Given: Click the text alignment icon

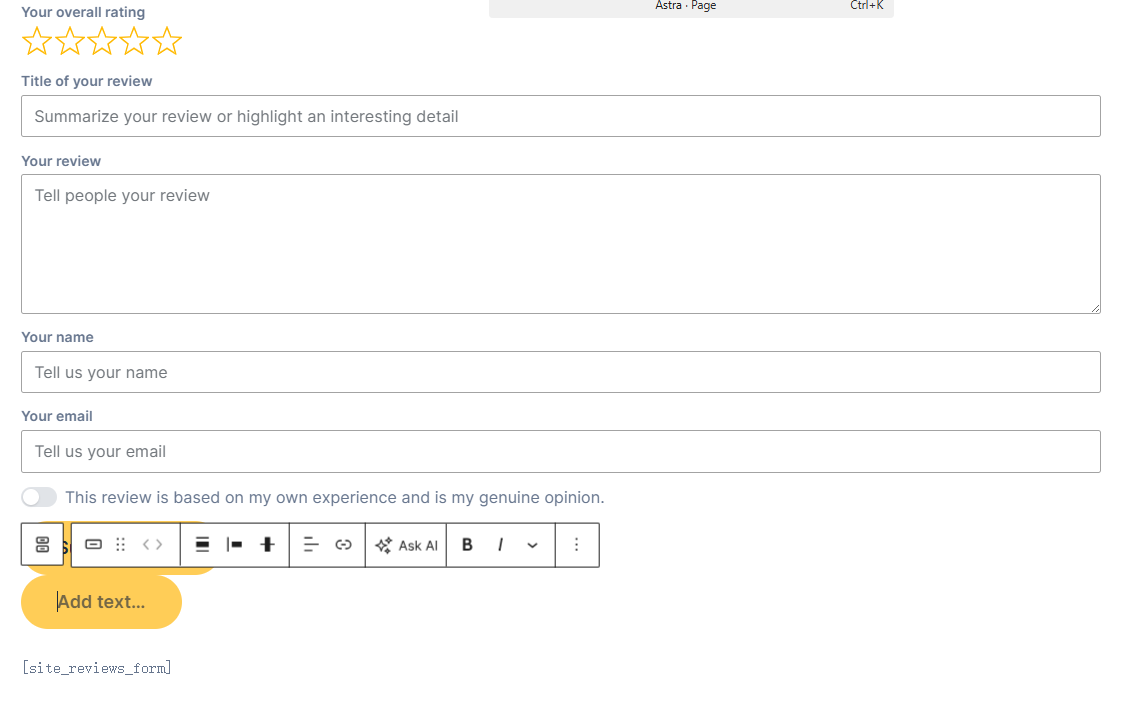Looking at the screenshot, I should [311, 544].
